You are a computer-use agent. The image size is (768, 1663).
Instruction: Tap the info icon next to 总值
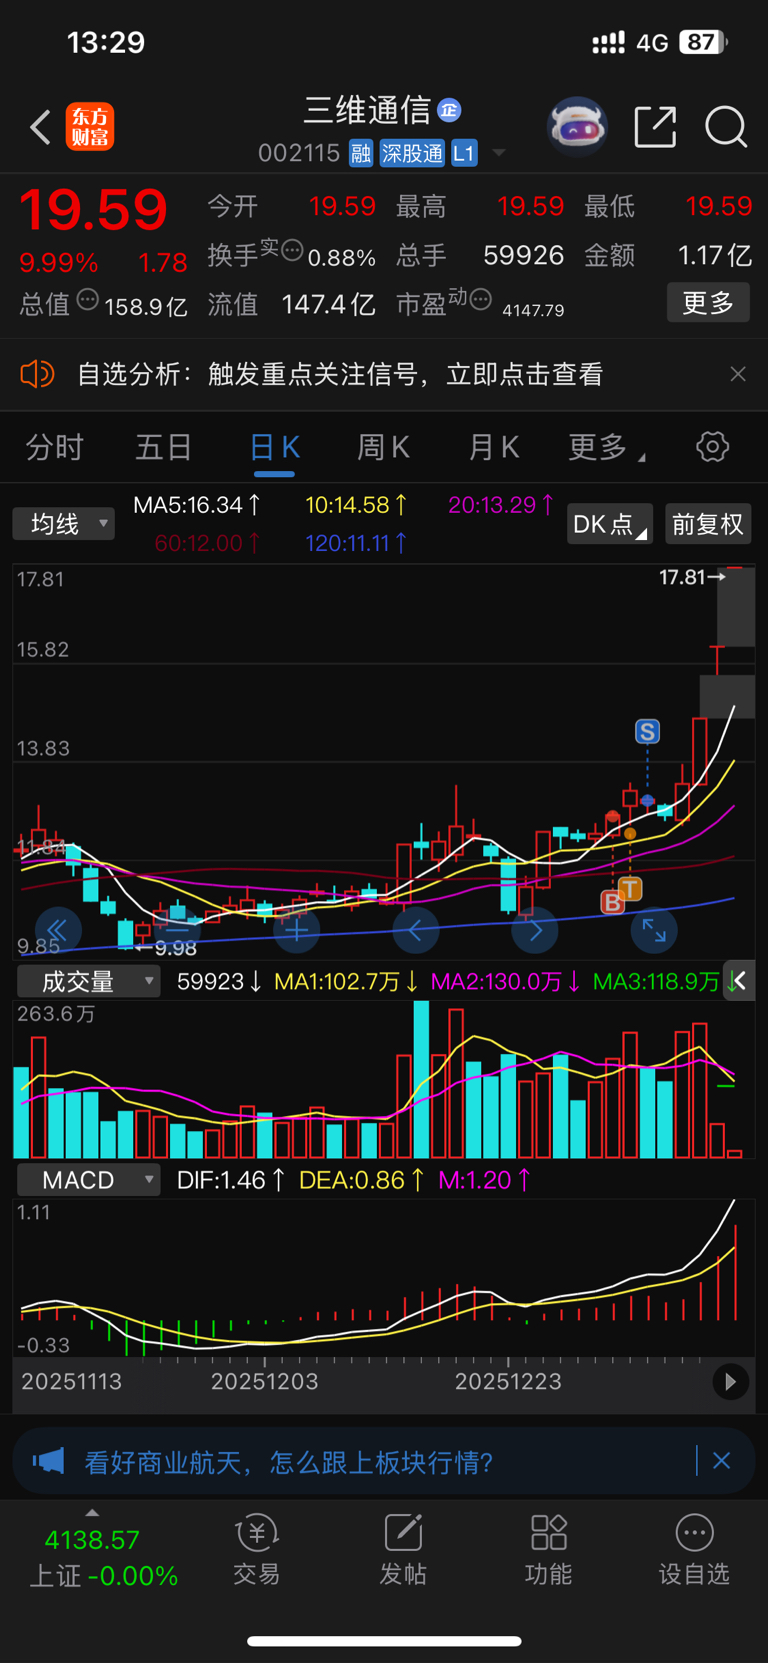[x=88, y=299]
